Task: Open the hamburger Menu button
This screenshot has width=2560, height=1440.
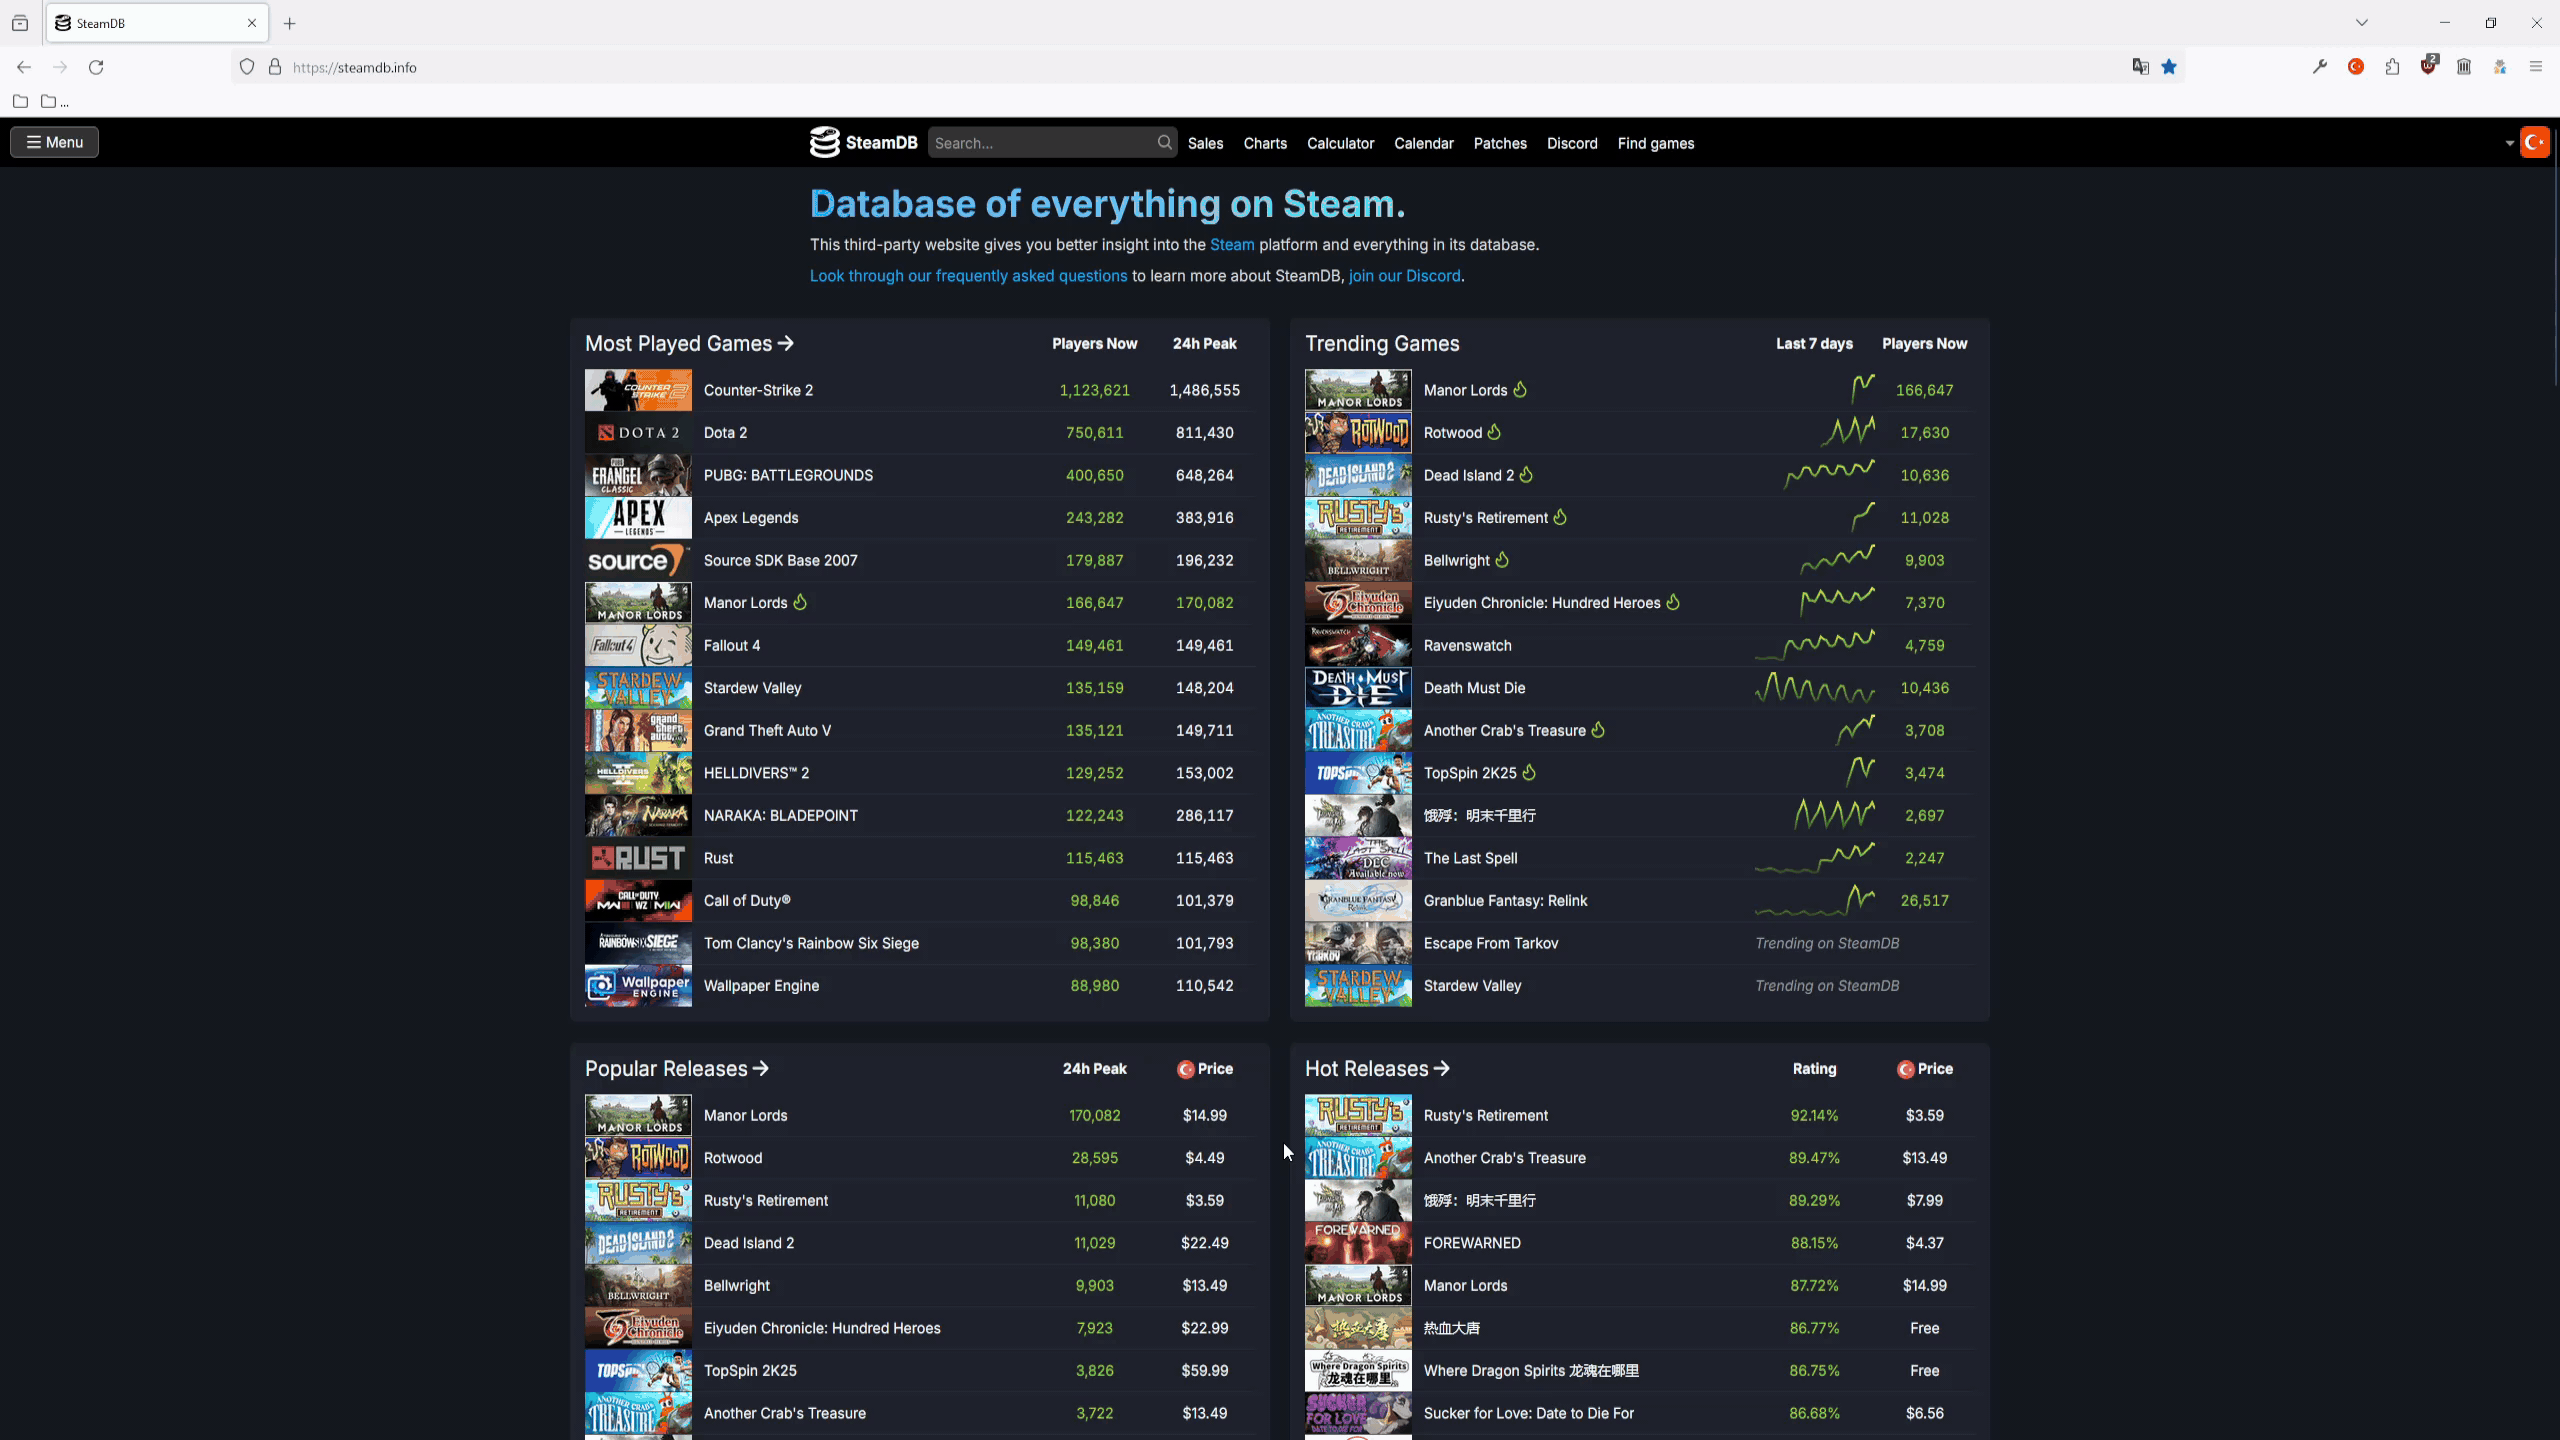Action: 55,142
